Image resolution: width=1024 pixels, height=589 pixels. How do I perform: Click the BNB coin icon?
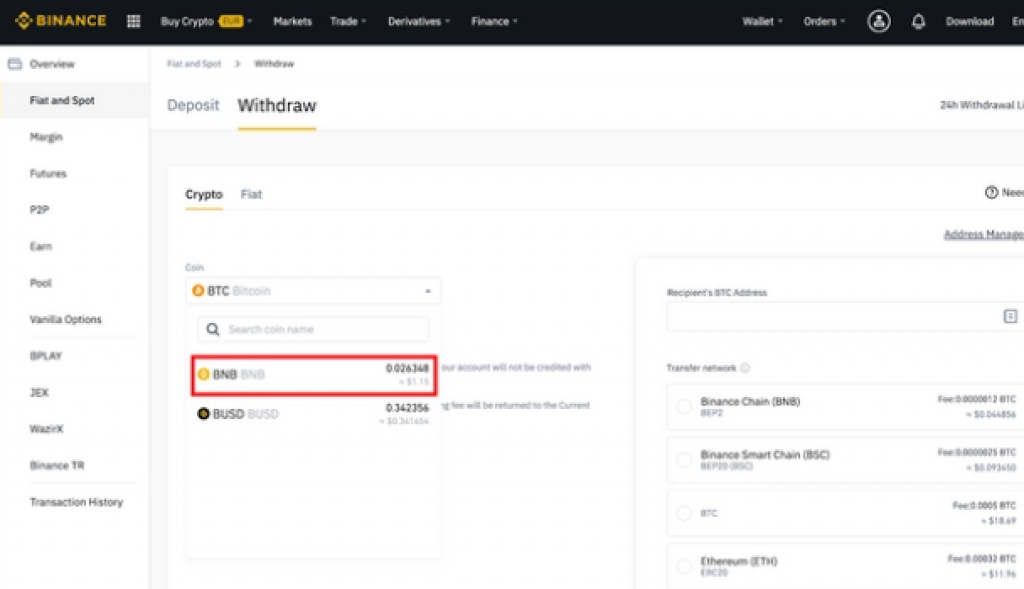(203, 374)
